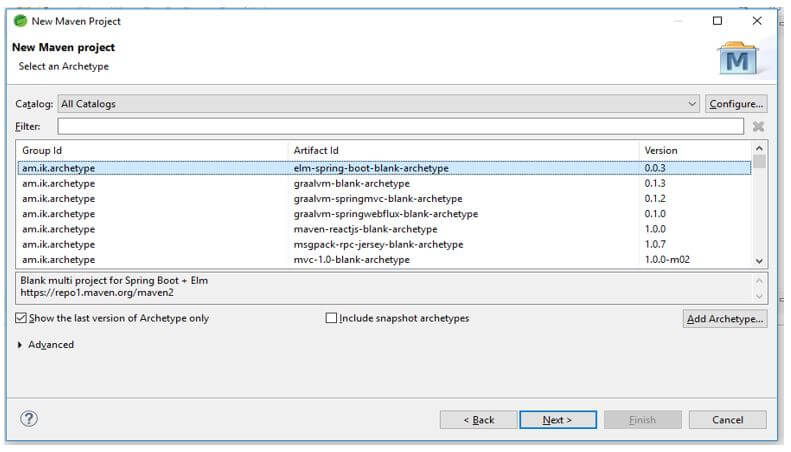The height and width of the screenshot is (452, 791).
Task: Select mvc-1.0-blank-archetype row
Action: (x=384, y=259)
